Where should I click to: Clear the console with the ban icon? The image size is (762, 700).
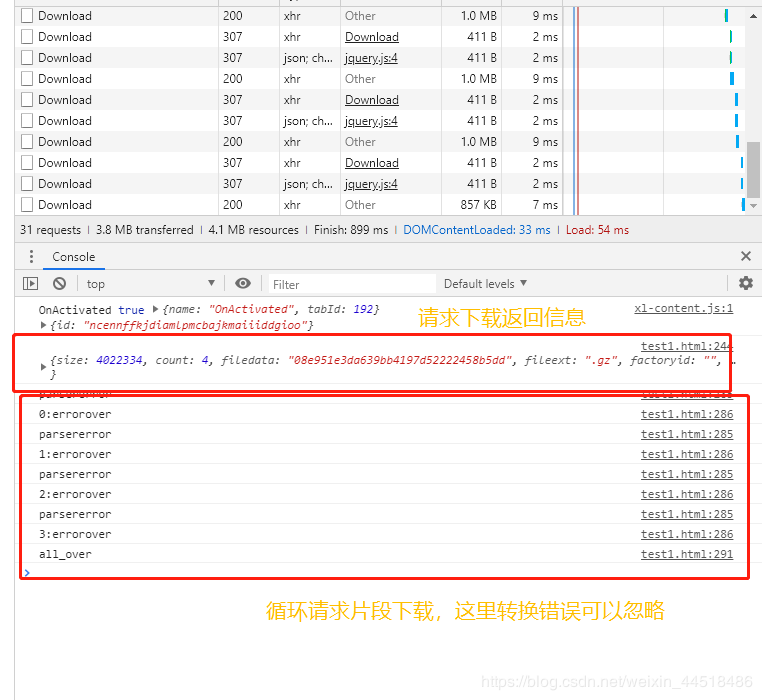point(59,284)
